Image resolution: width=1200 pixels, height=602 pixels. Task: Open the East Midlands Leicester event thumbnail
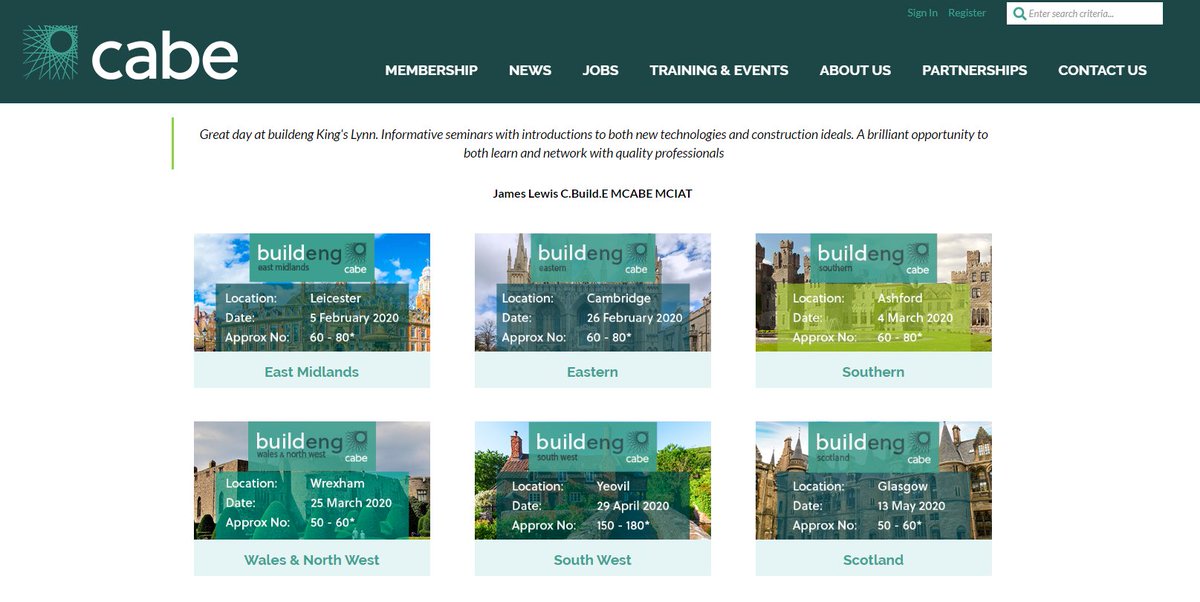tap(312, 292)
